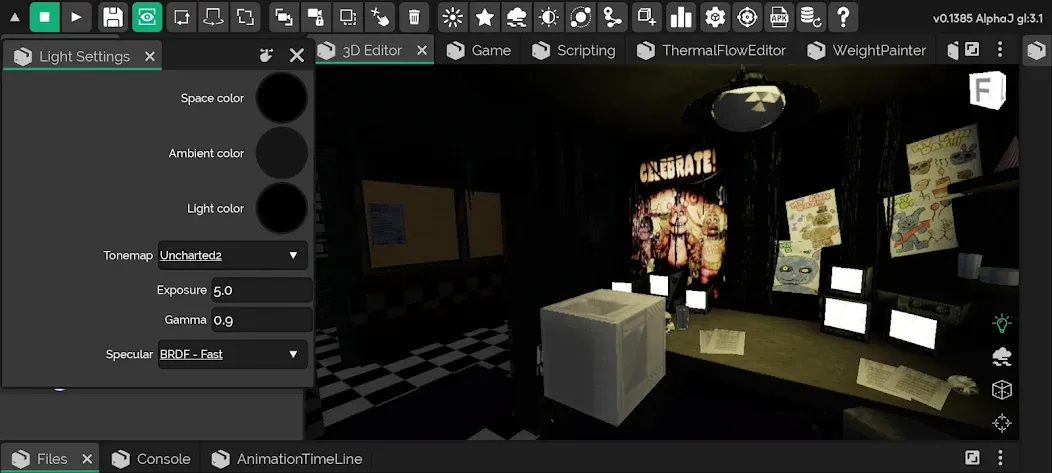Image resolution: width=1052 pixels, height=473 pixels.
Task: Open the Console tab
Action: (x=152, y=459)
